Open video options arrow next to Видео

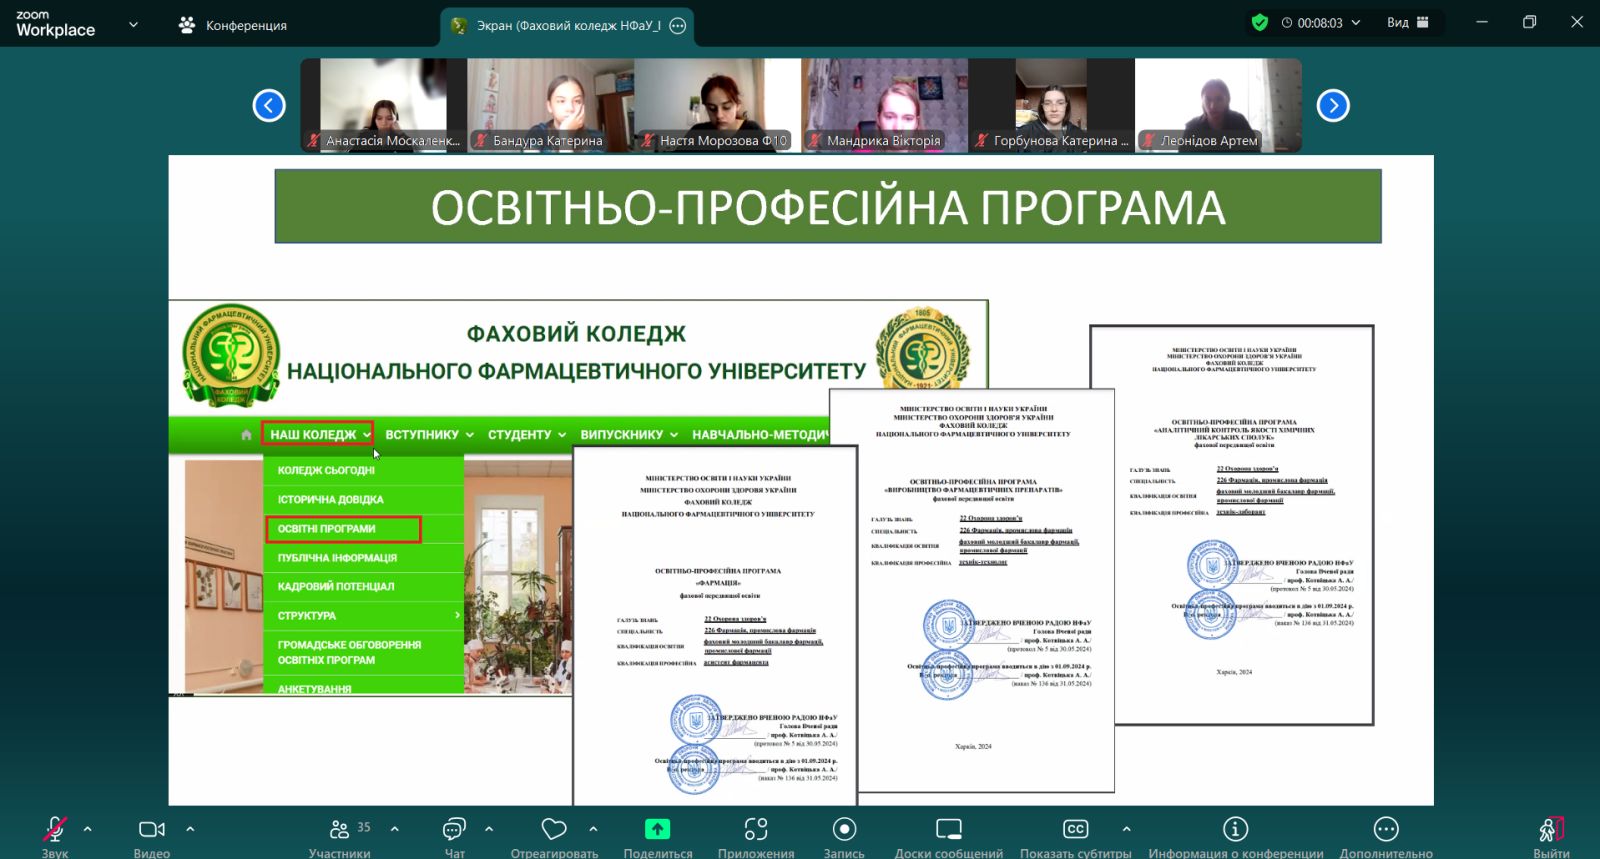coord(190,829)
